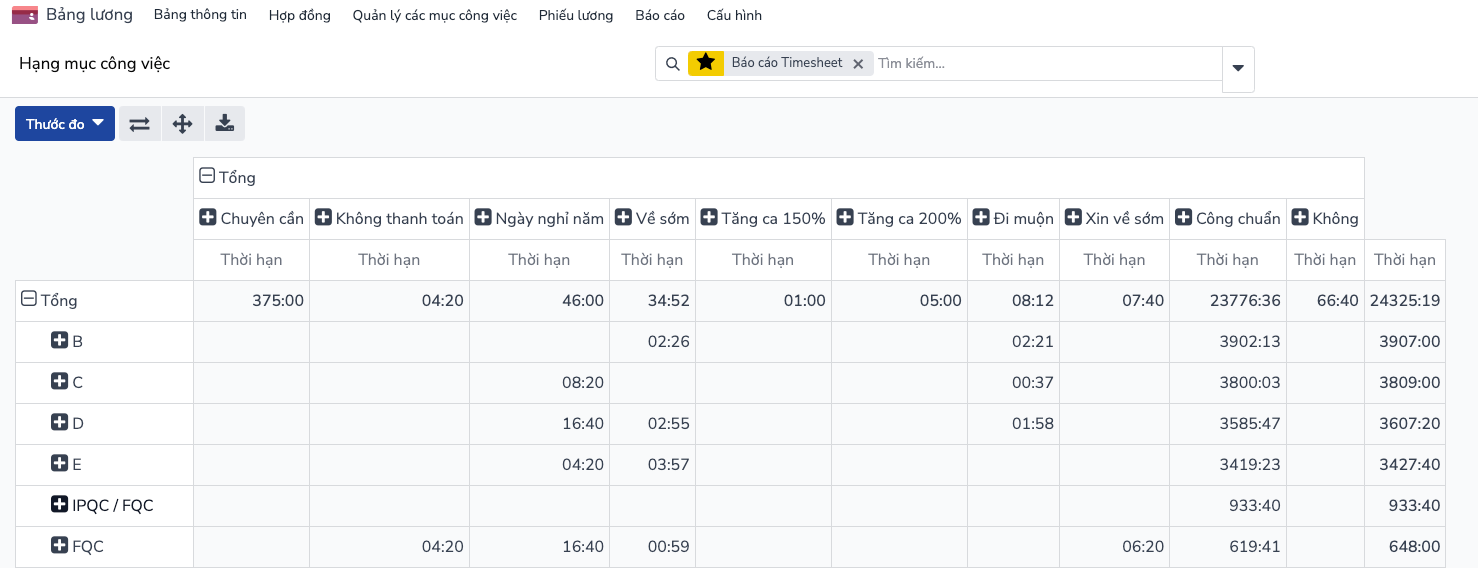The image size is (1478, 568).
Task: Expand the IPQC / FQC row
Action: tap(59, 505)
